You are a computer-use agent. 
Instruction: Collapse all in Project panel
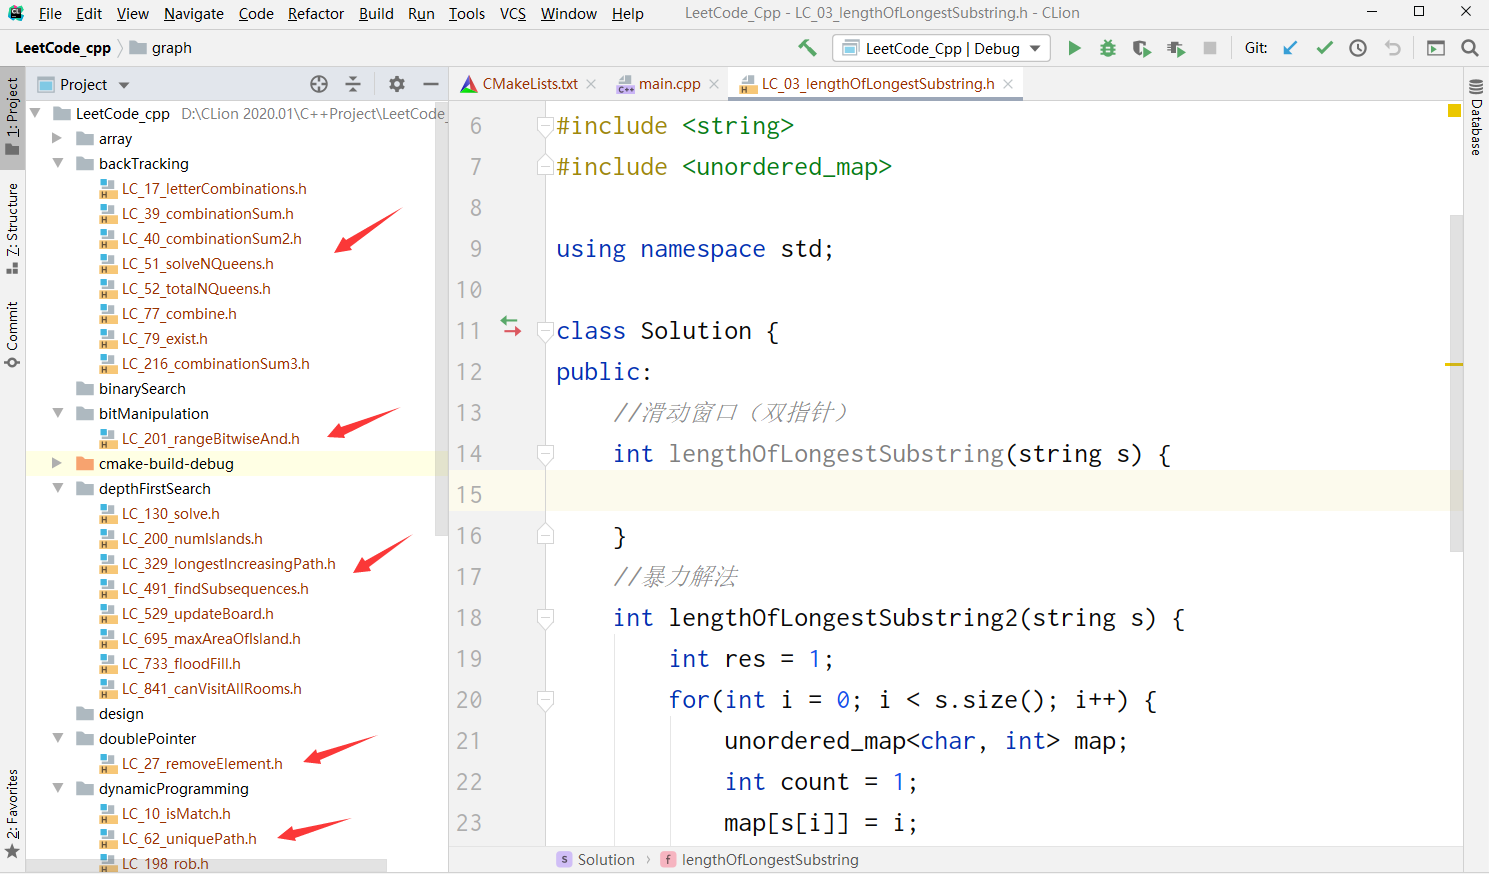[353, 84]
